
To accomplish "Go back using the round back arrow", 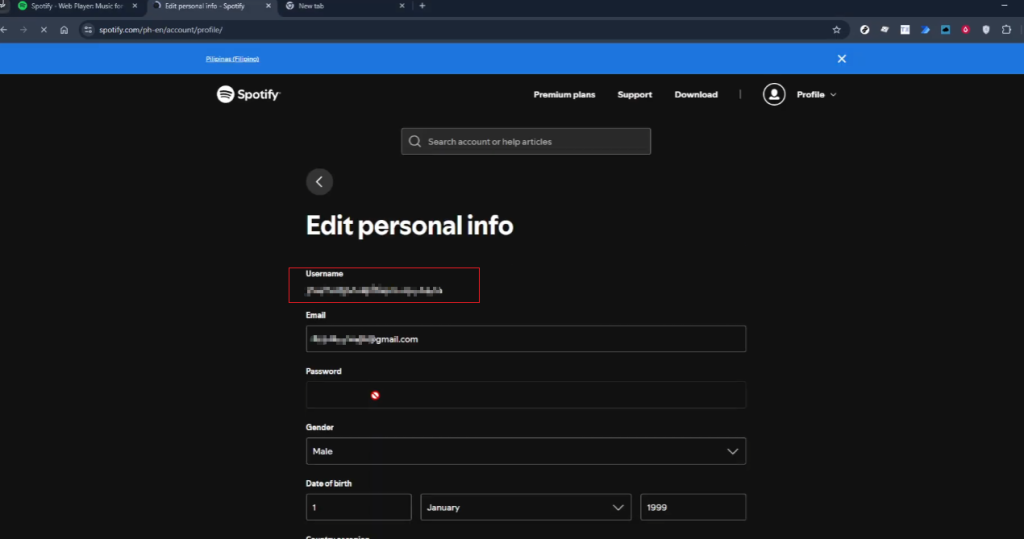I will 319,182.
